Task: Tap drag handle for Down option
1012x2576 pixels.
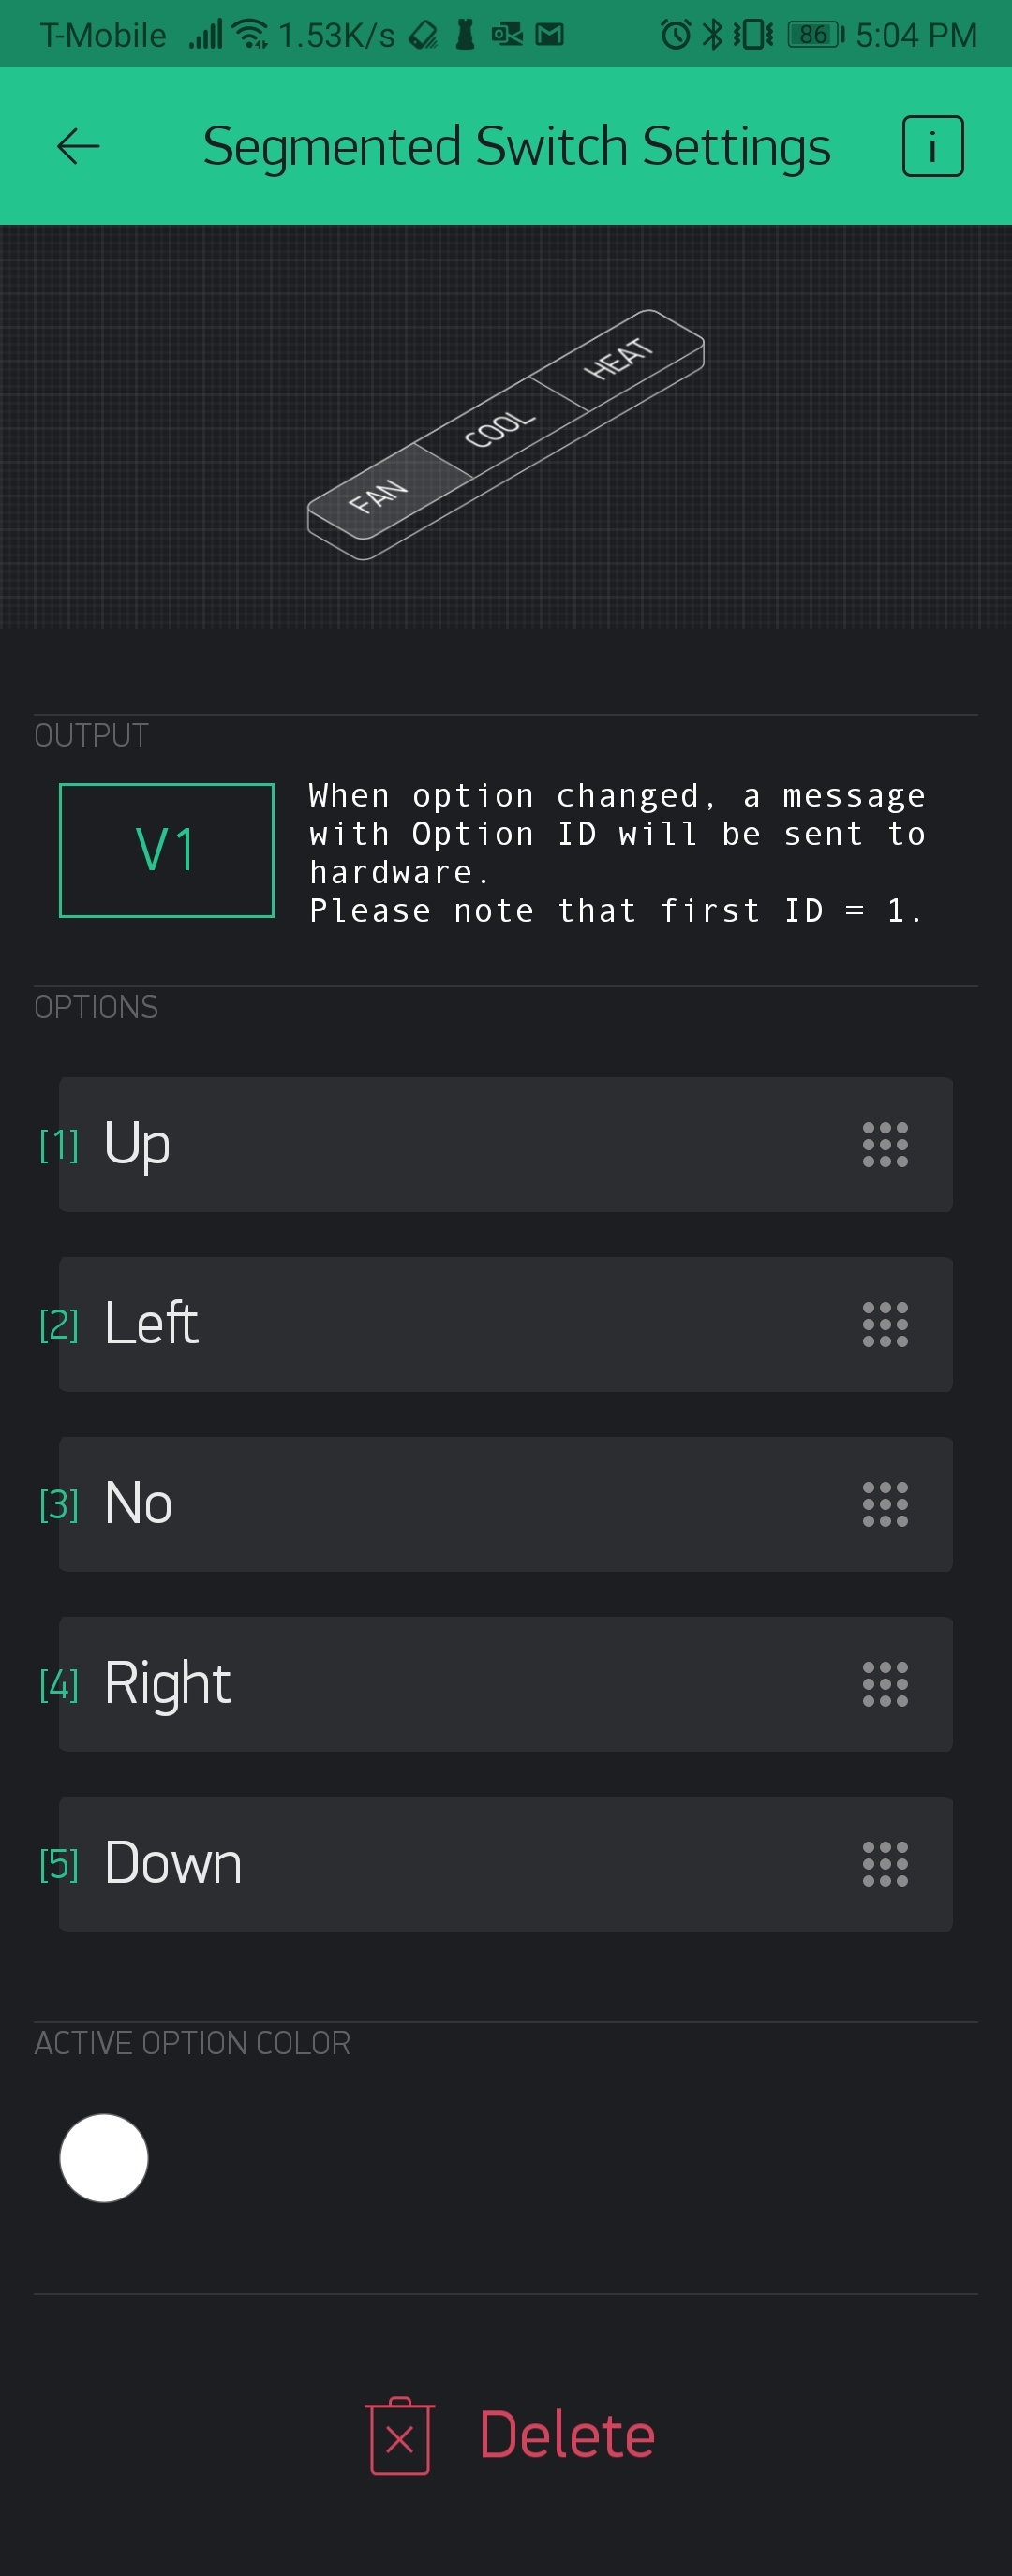Action: 885,1865
